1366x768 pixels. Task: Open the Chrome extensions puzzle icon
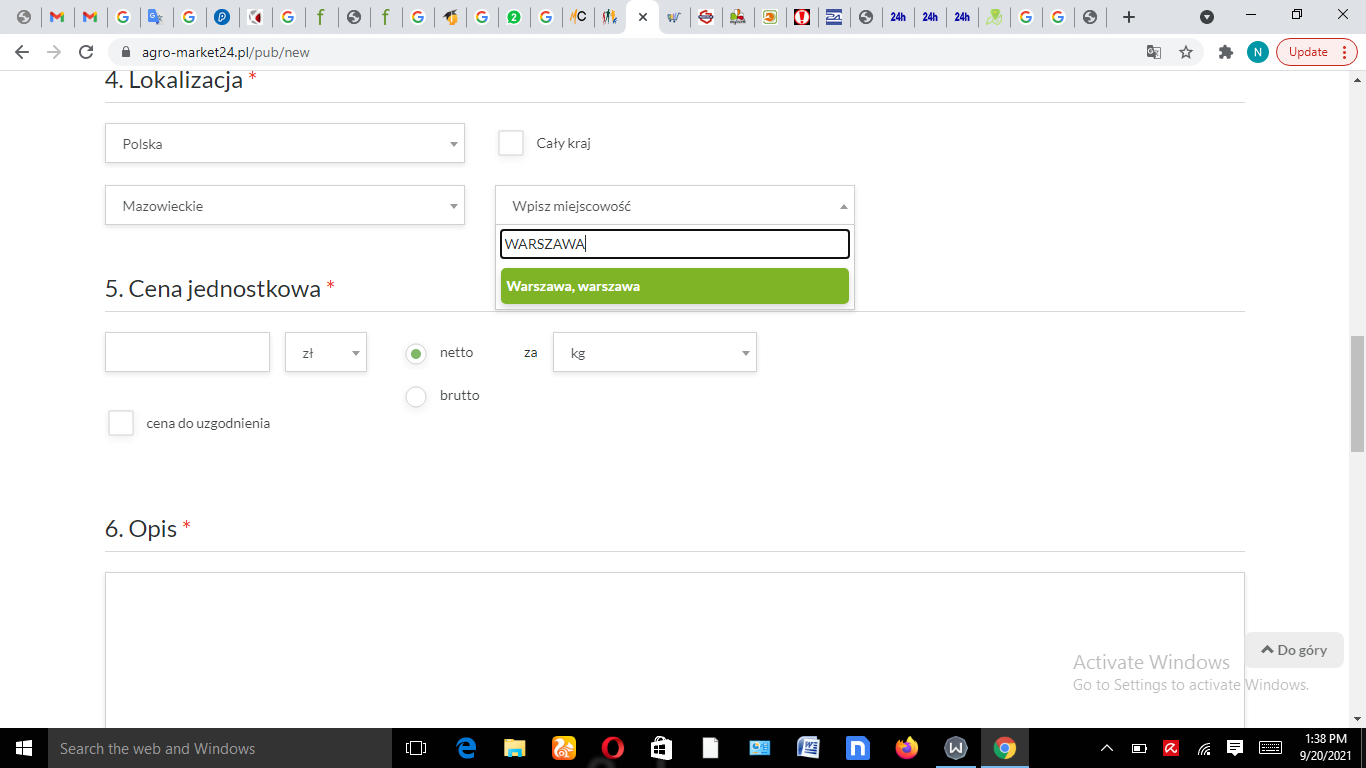[x=1226, y=52]
